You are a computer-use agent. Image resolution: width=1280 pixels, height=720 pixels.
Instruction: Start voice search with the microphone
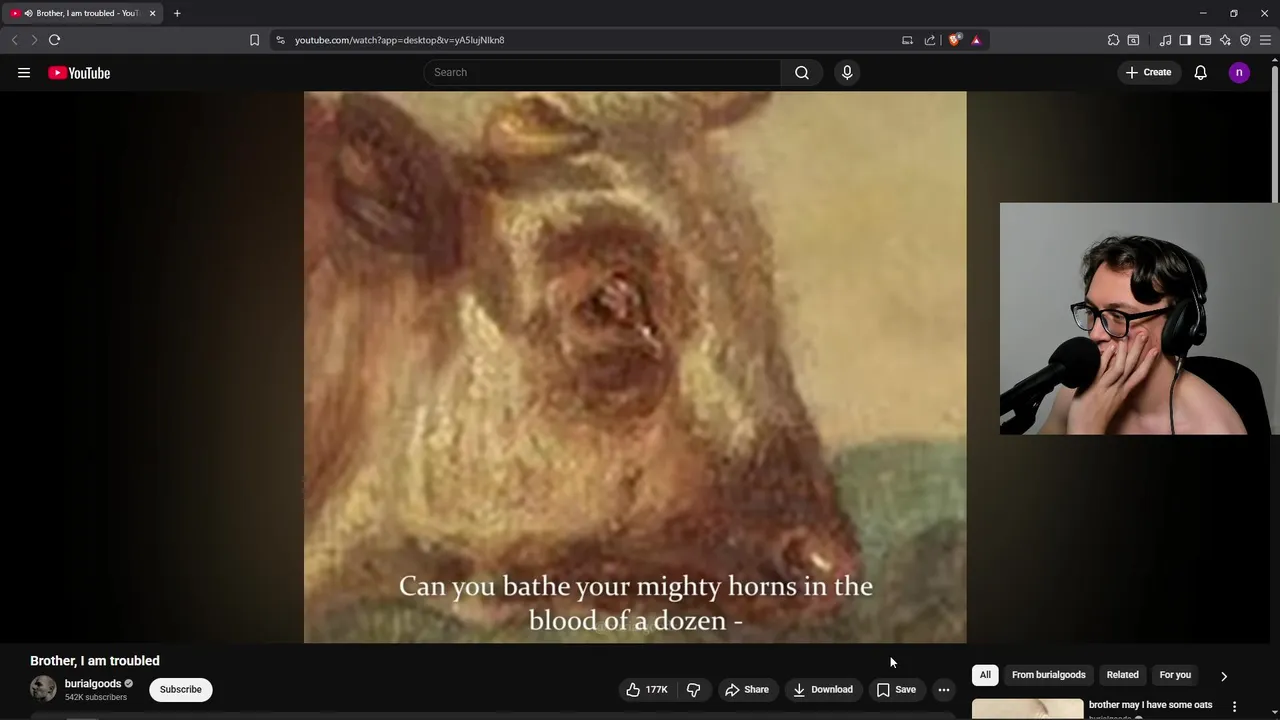coord(847,72)
